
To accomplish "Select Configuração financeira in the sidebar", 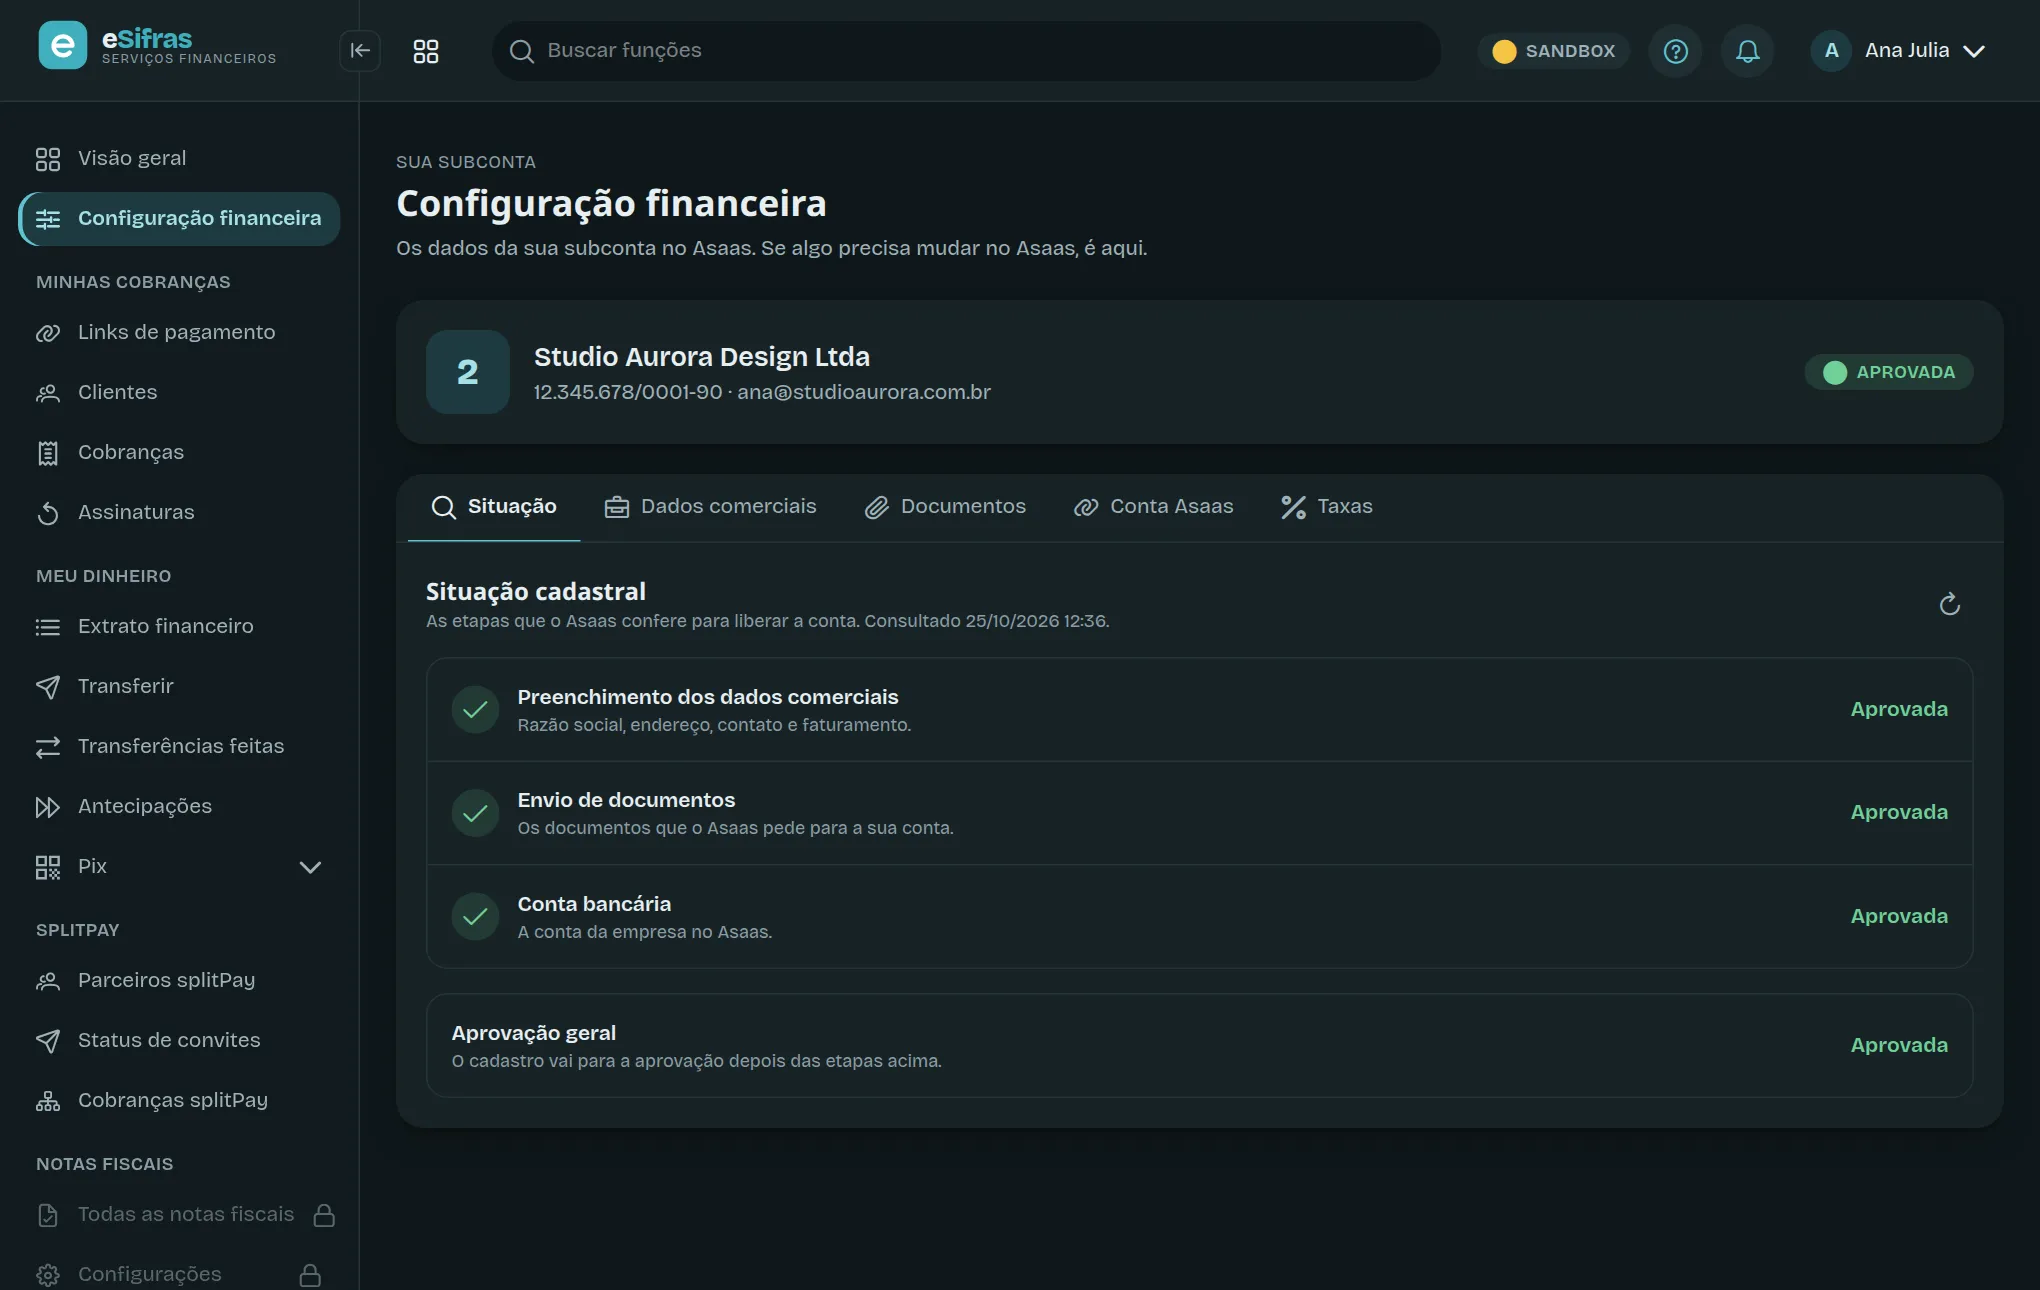I will coord(179,219).
